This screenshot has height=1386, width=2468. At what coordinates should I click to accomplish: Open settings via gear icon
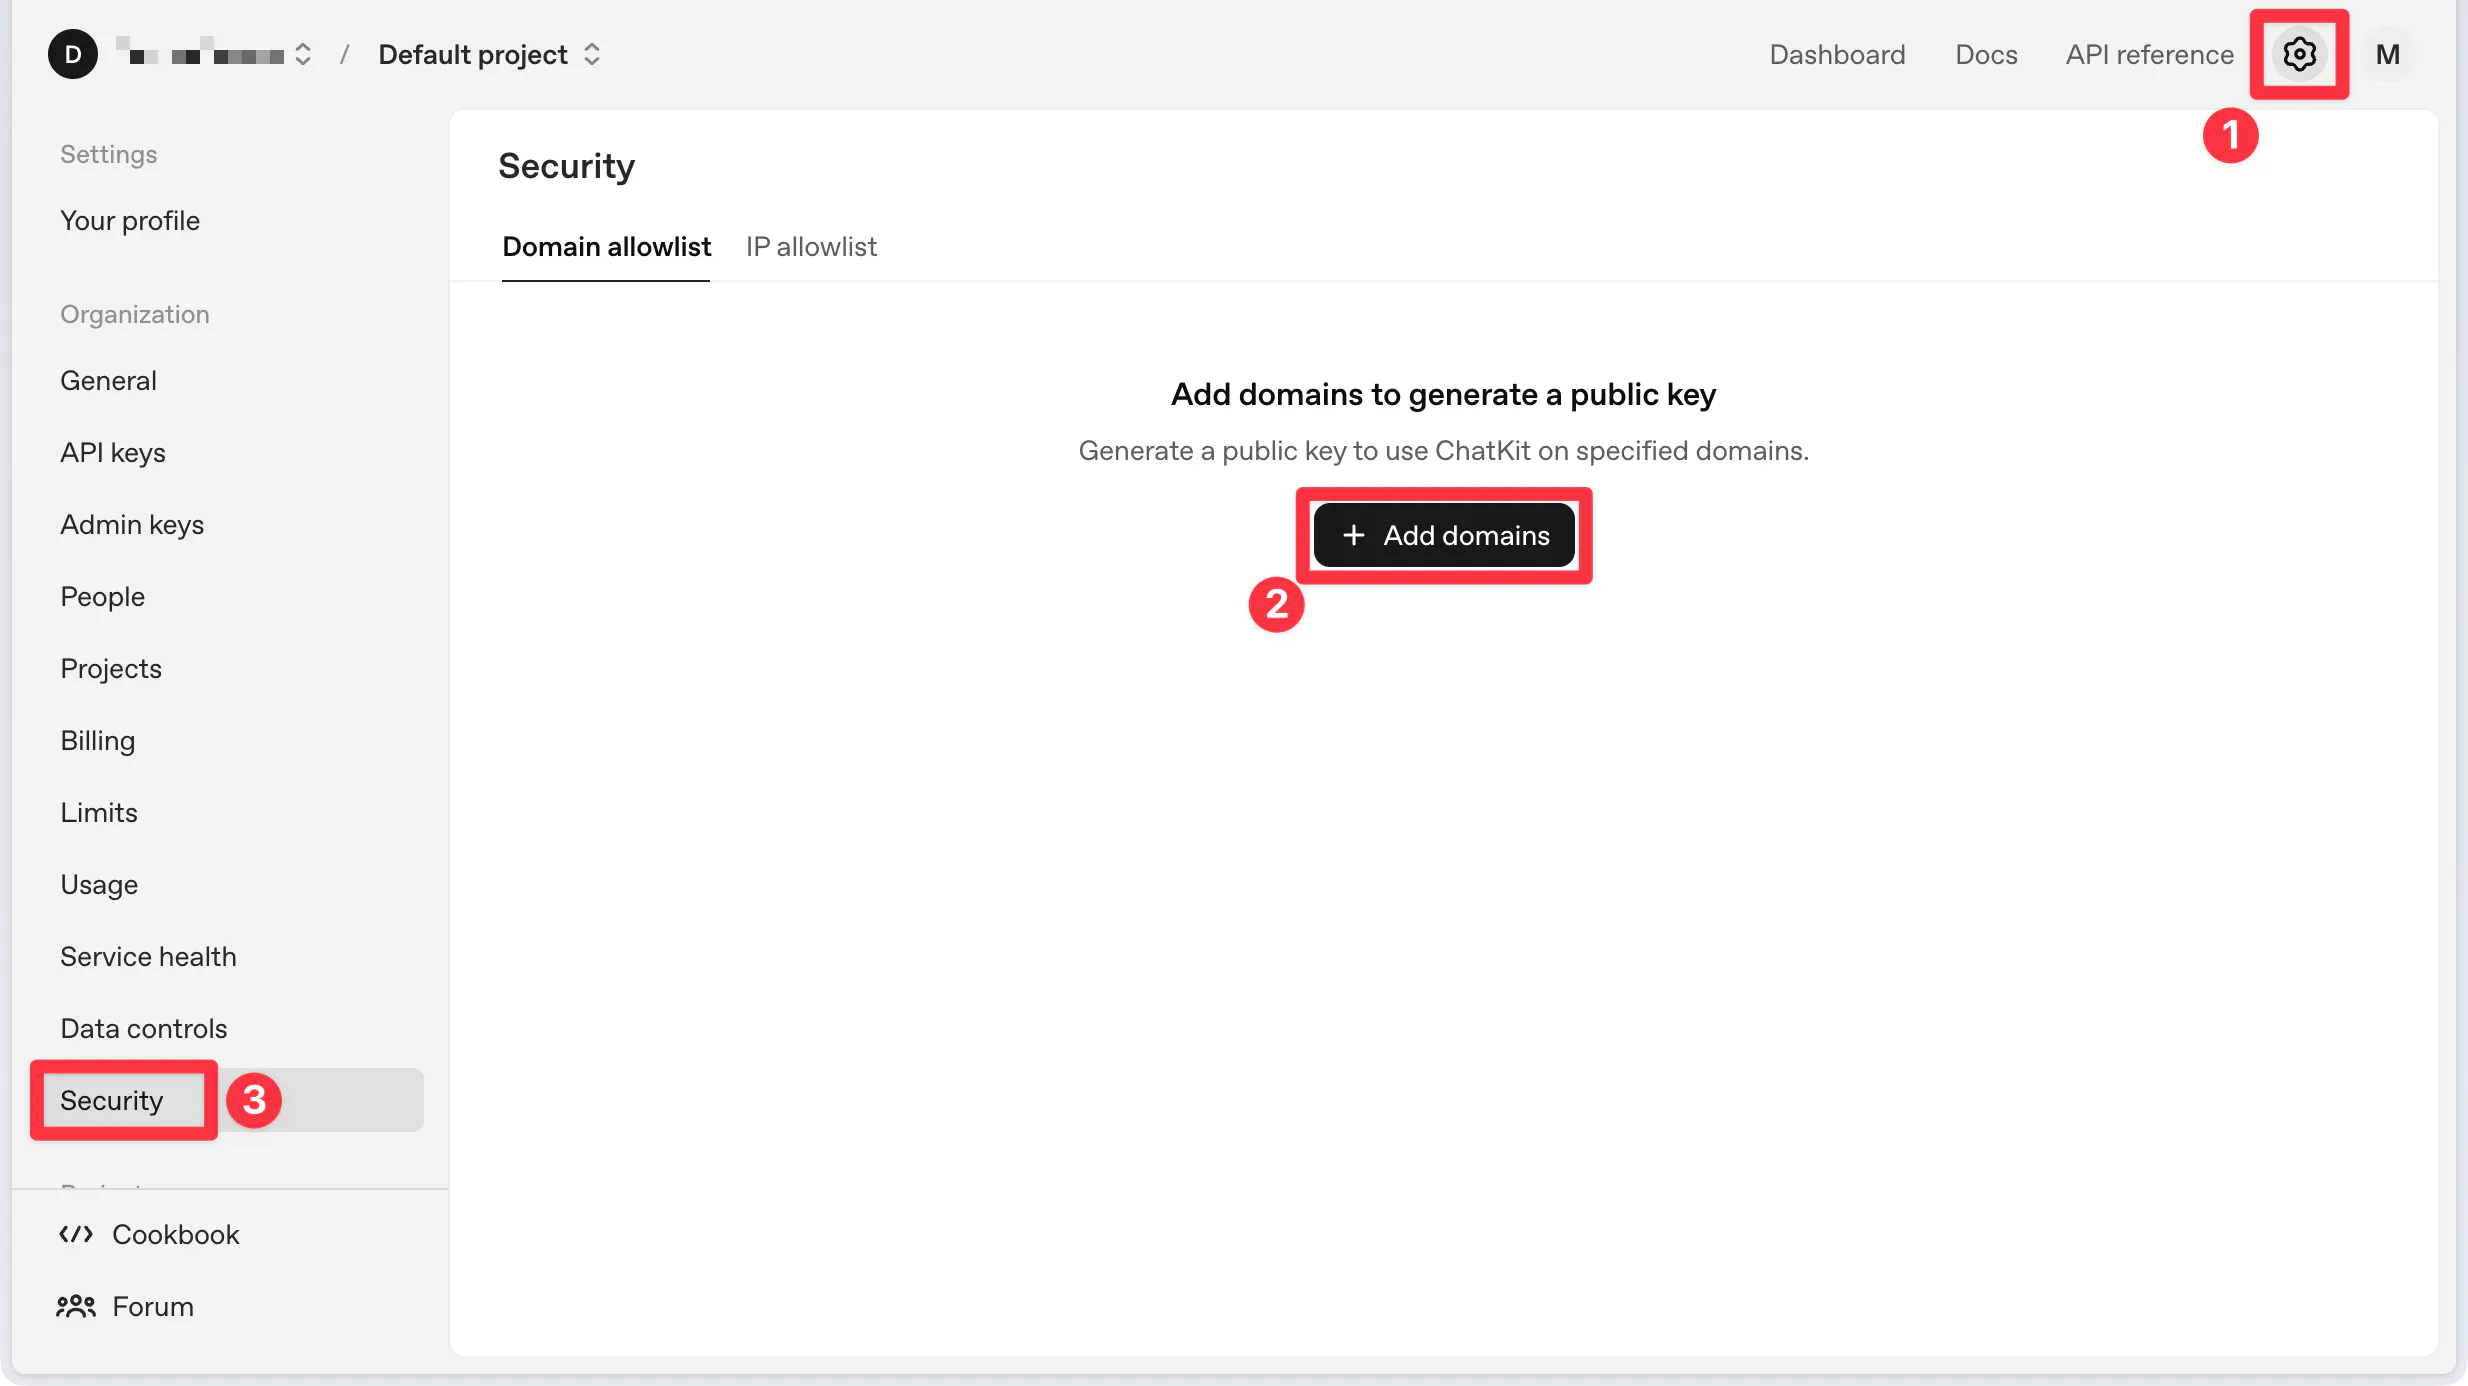click(2299, 54)
